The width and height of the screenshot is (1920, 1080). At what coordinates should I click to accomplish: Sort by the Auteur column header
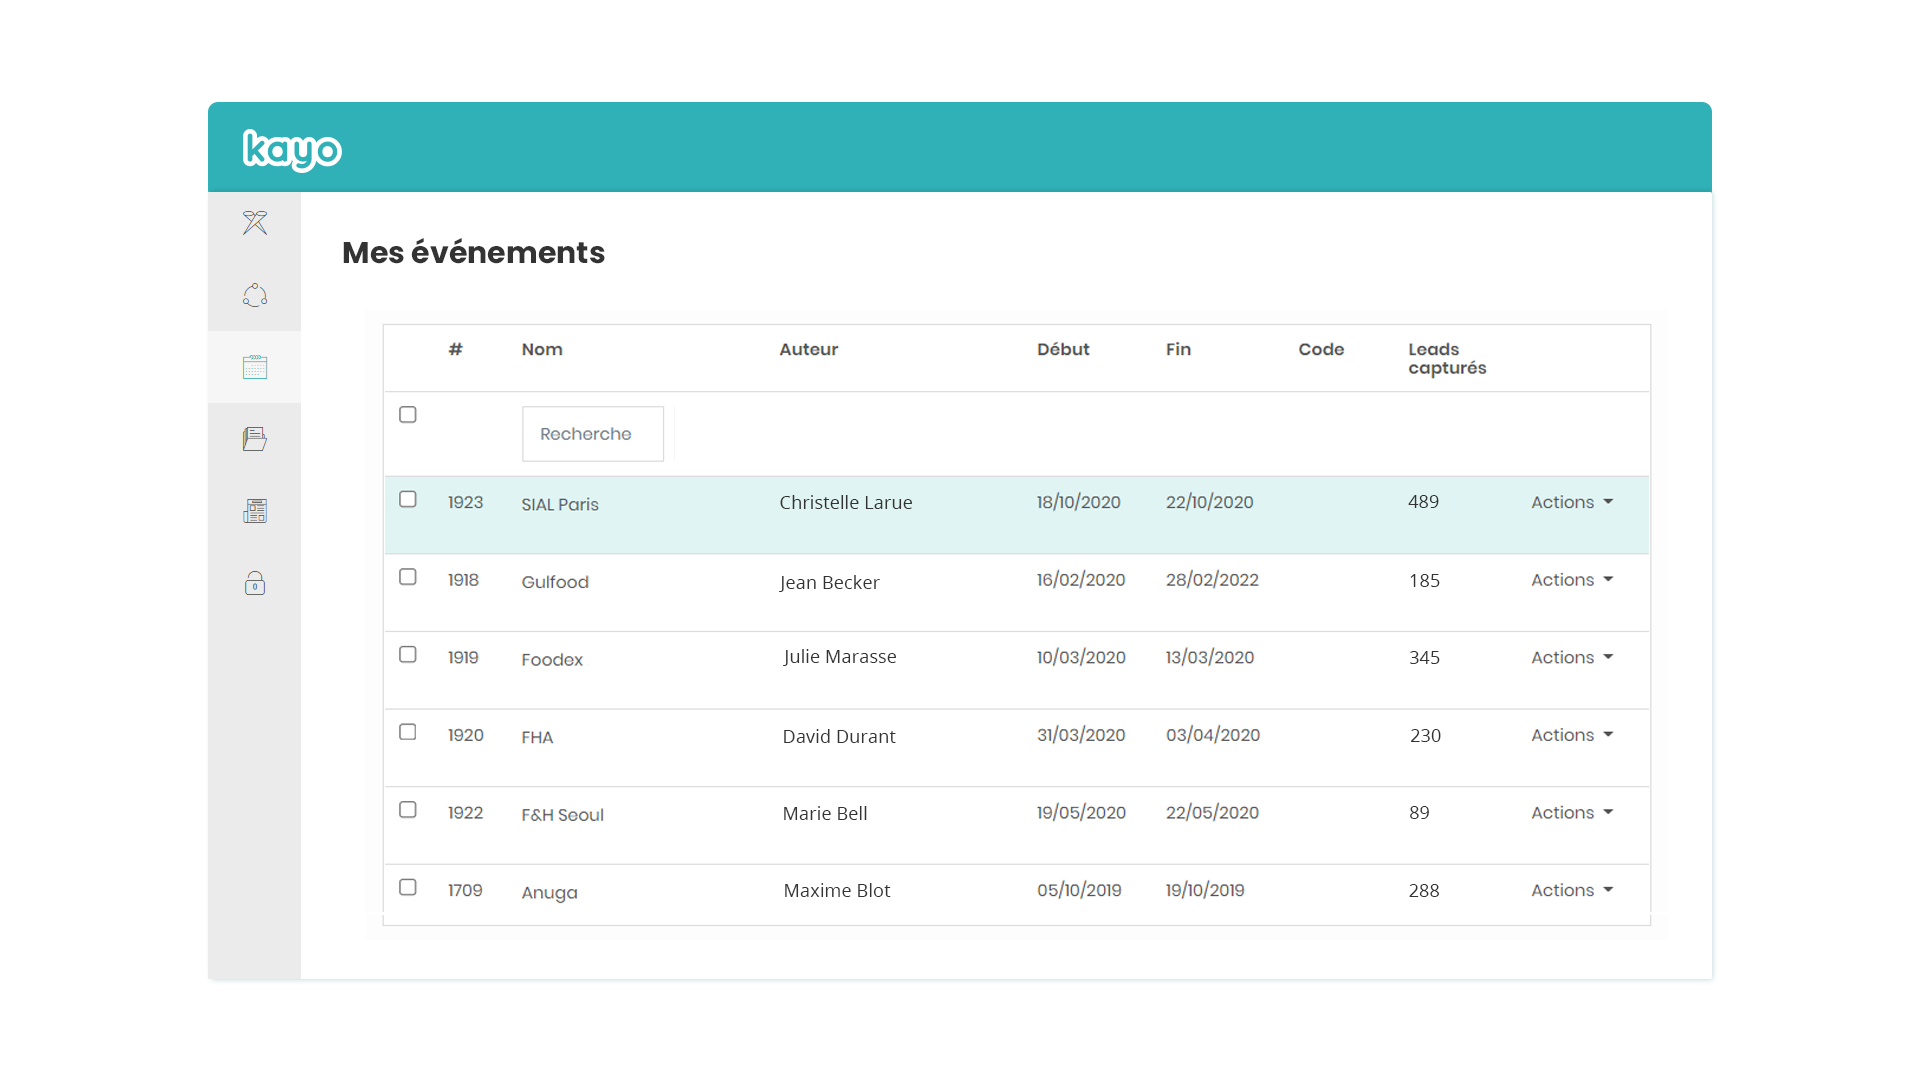(x=809, y=349)
